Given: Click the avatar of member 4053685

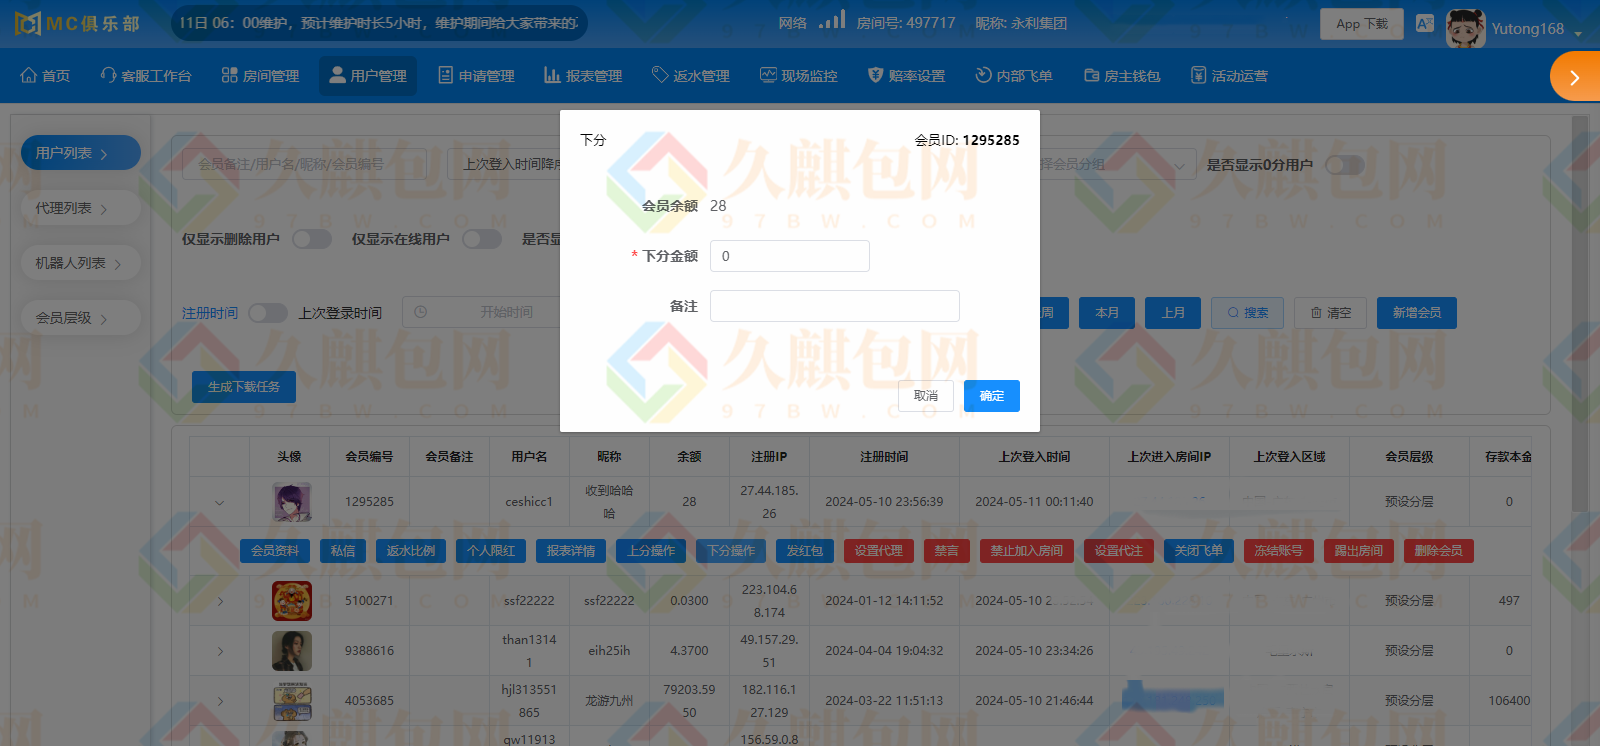Looking at the screenshot, I should click(x=292, y=701).
